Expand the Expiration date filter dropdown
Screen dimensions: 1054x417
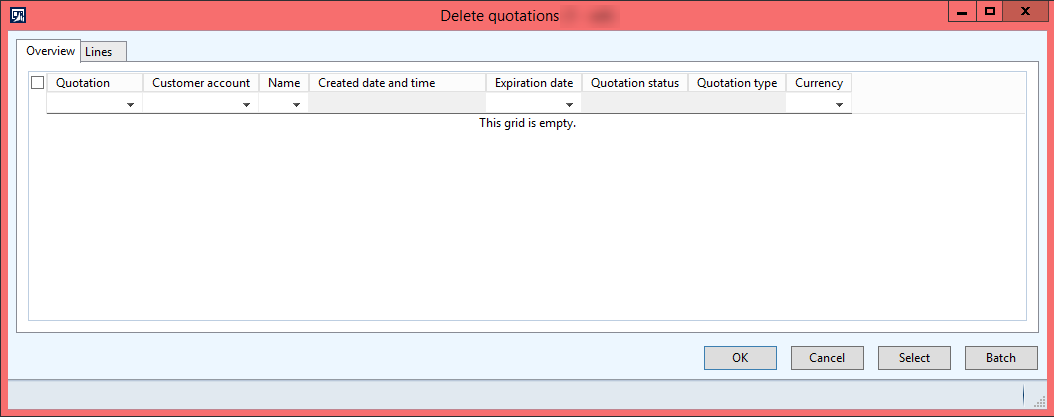point(570,105)
